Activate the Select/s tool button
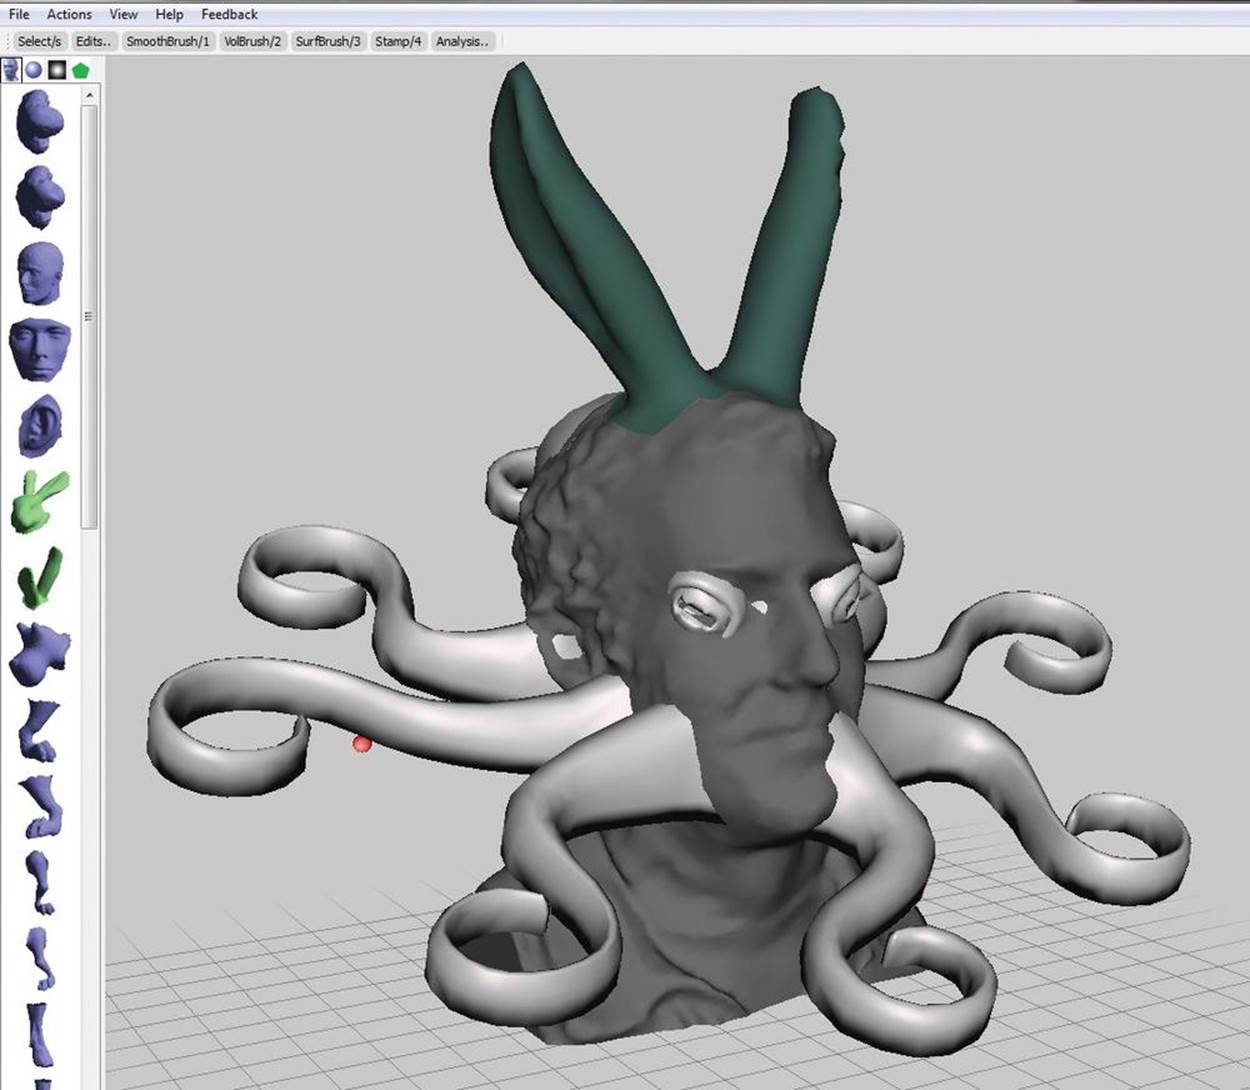Viewport: 1250px width, 1090px height. 39,41
